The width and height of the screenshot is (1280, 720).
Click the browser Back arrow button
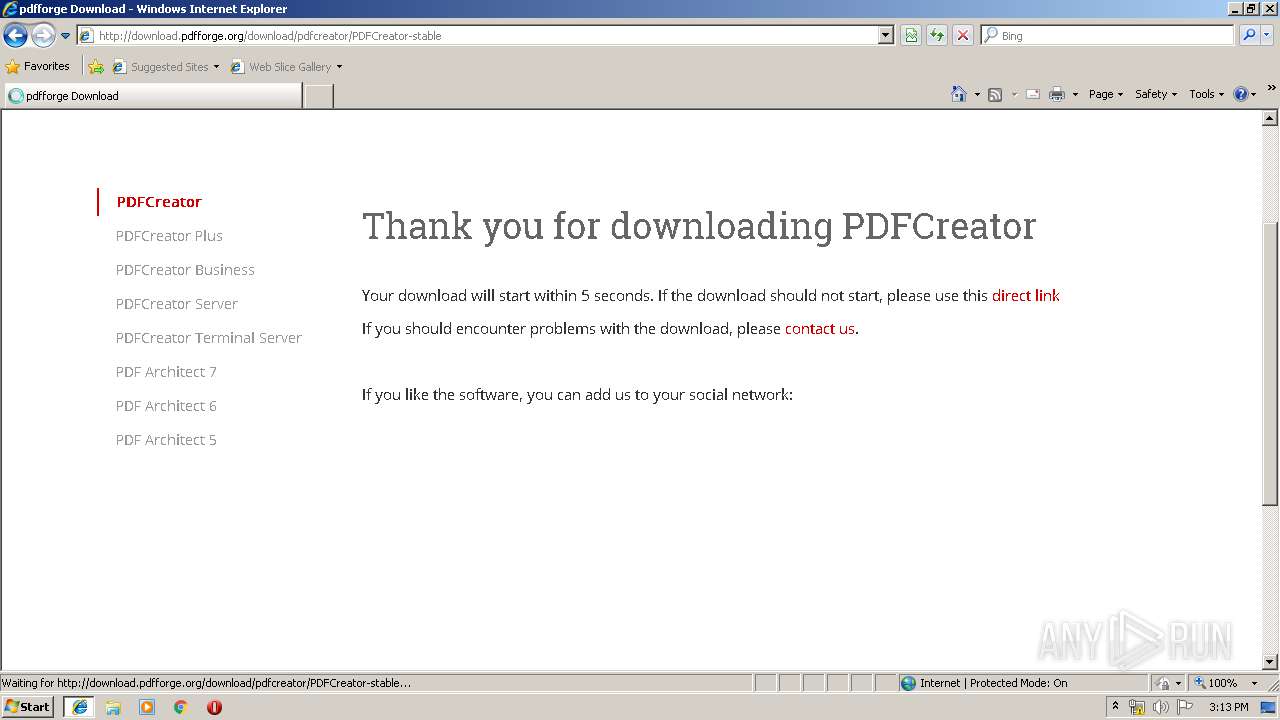tap(16, 36)
